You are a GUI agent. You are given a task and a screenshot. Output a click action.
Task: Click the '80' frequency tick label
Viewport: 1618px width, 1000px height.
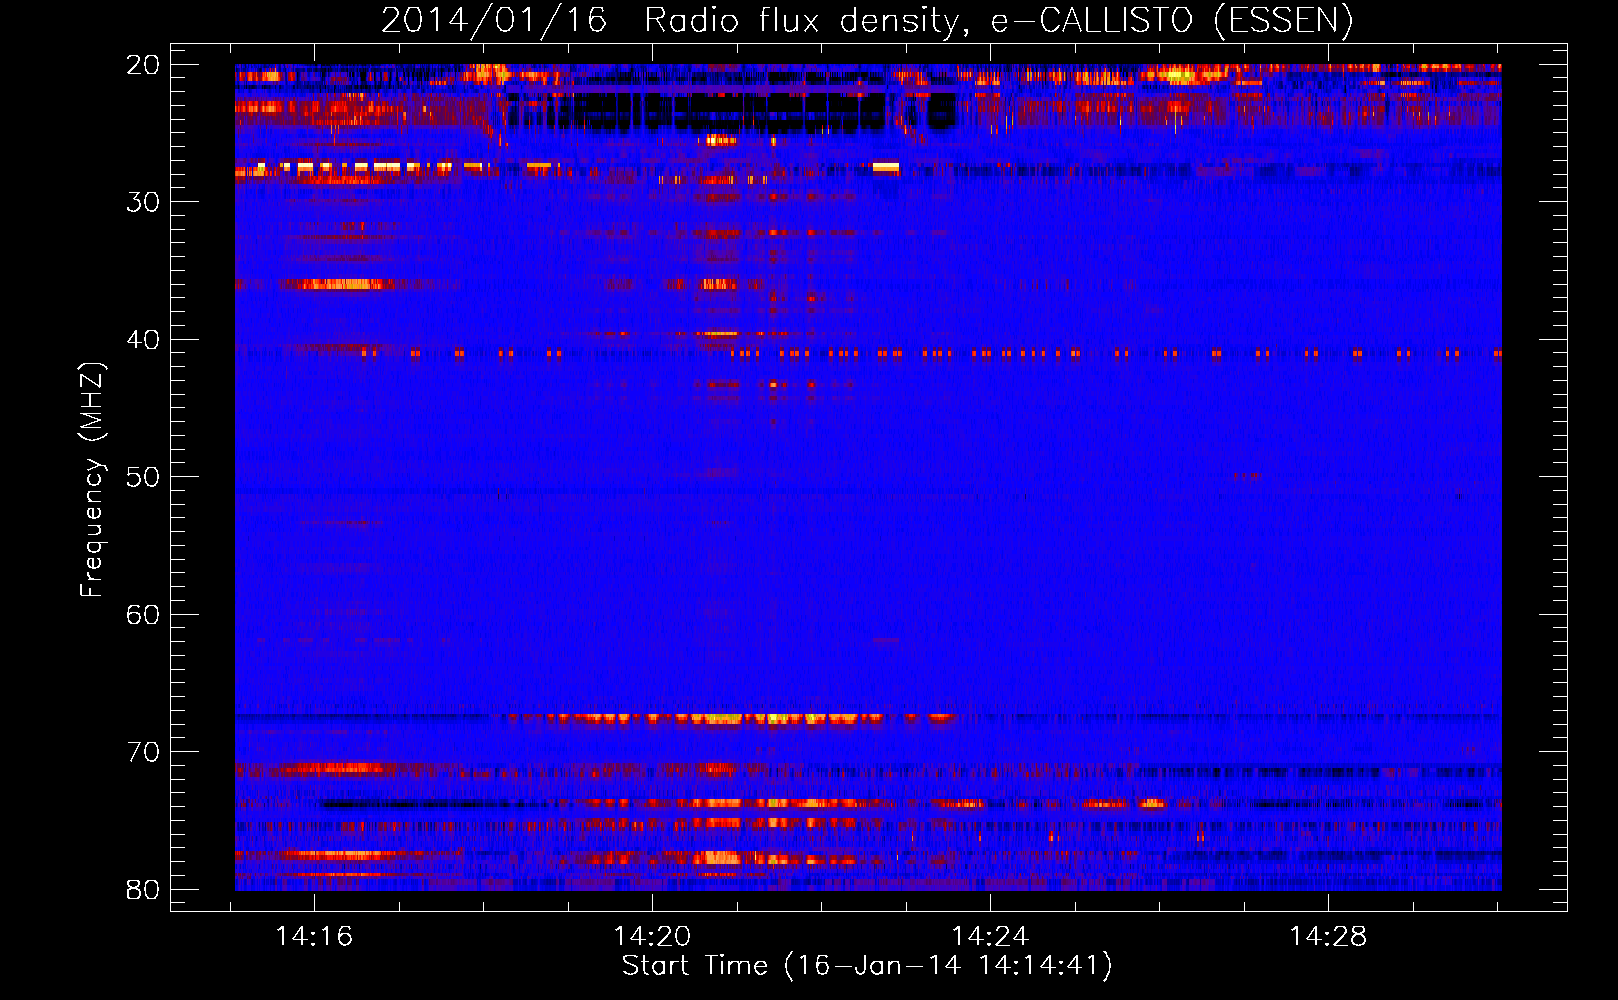(143, 890)
